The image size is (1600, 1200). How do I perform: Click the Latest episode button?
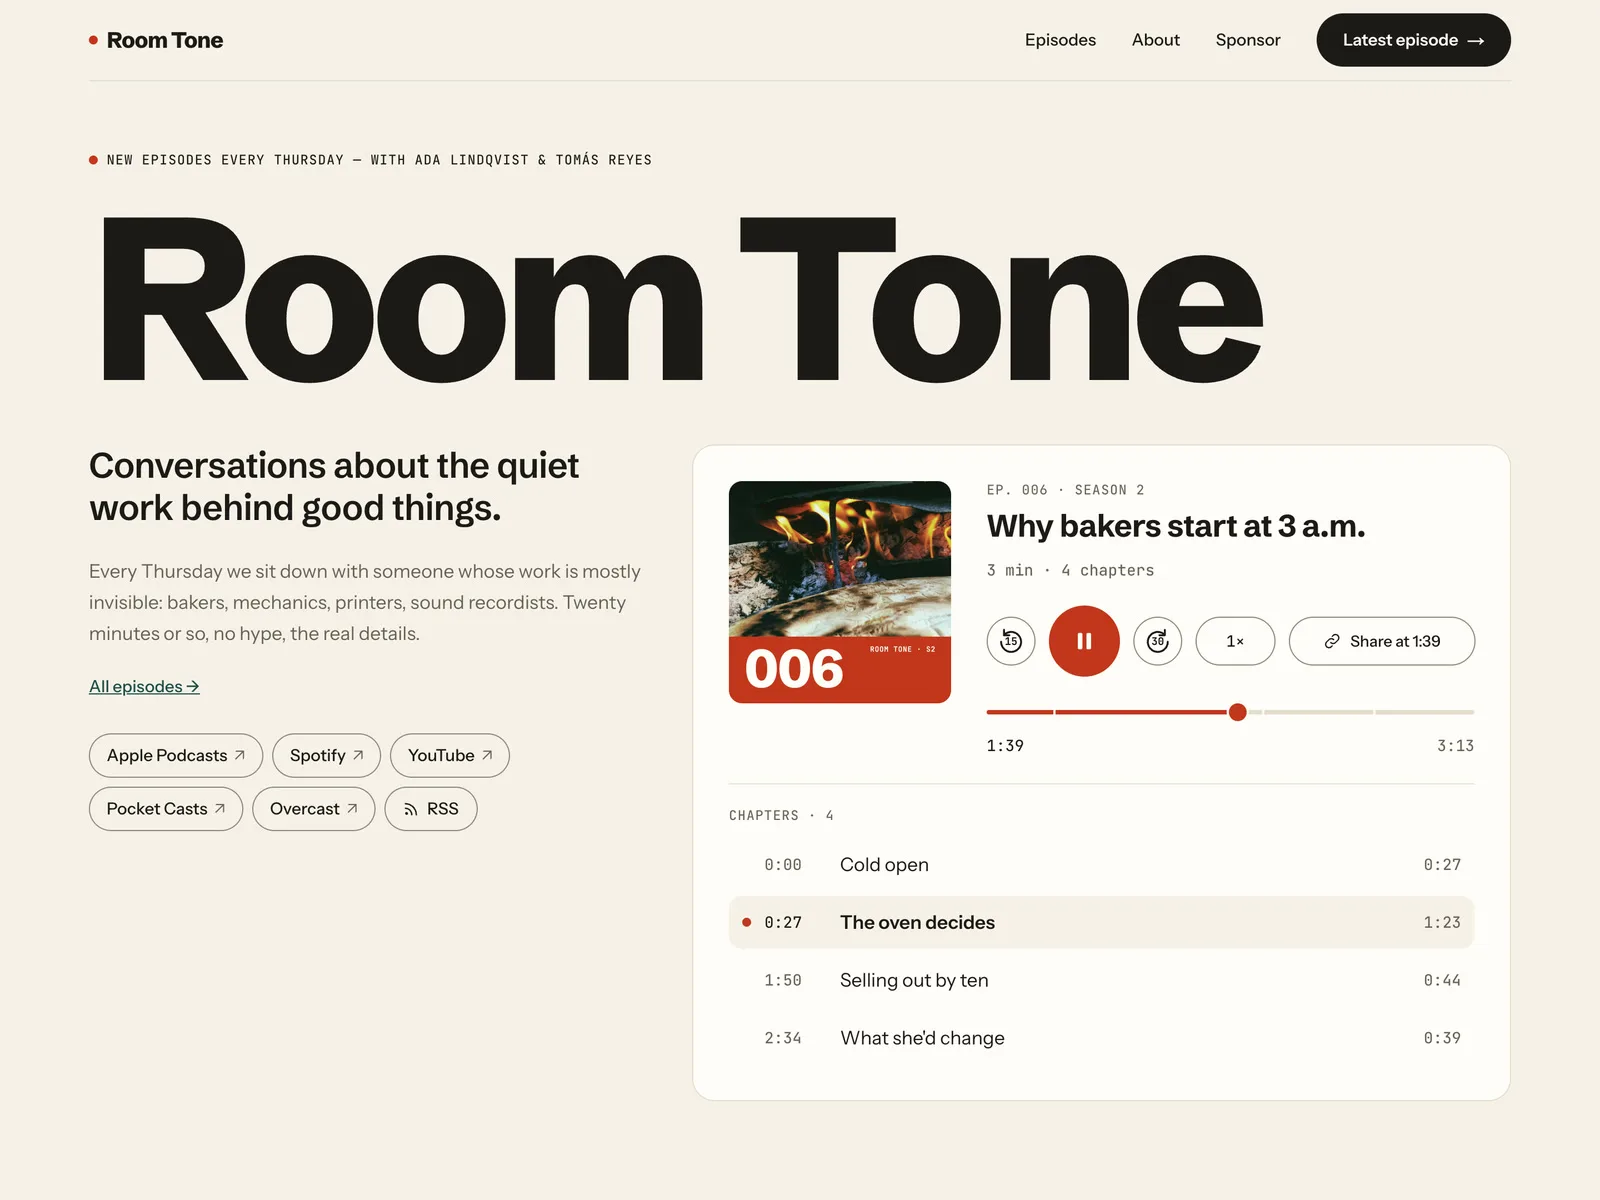pyautogui.click(x=1413, y=40)
